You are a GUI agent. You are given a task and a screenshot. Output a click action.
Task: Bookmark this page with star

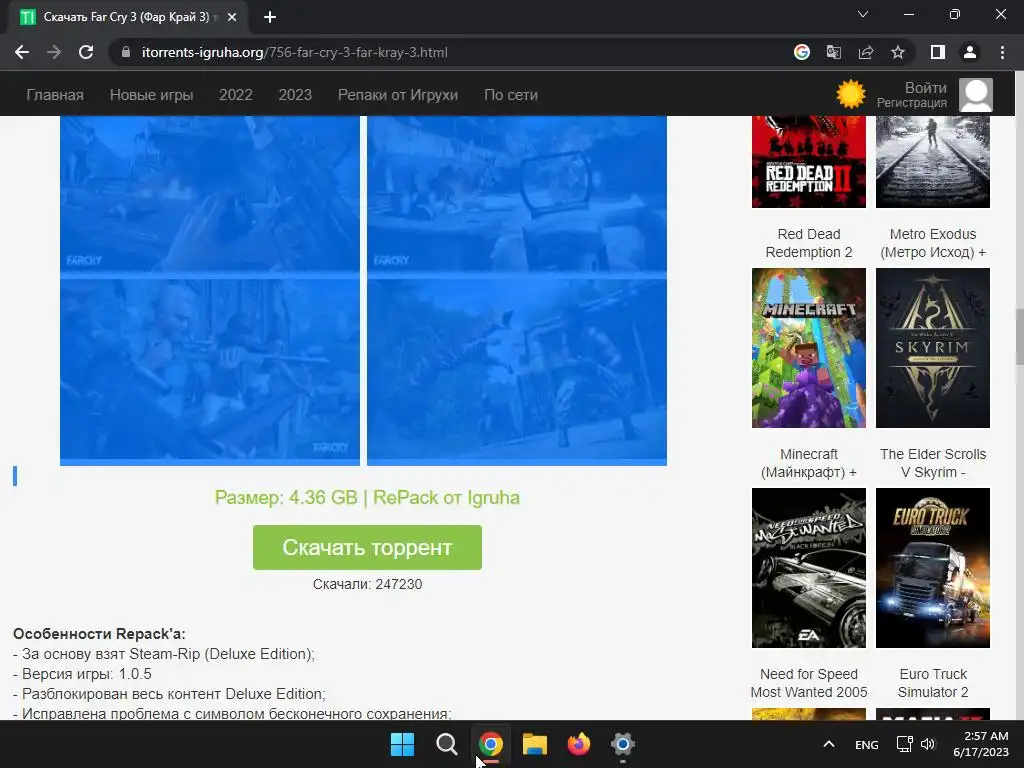(x=898, y=52)
